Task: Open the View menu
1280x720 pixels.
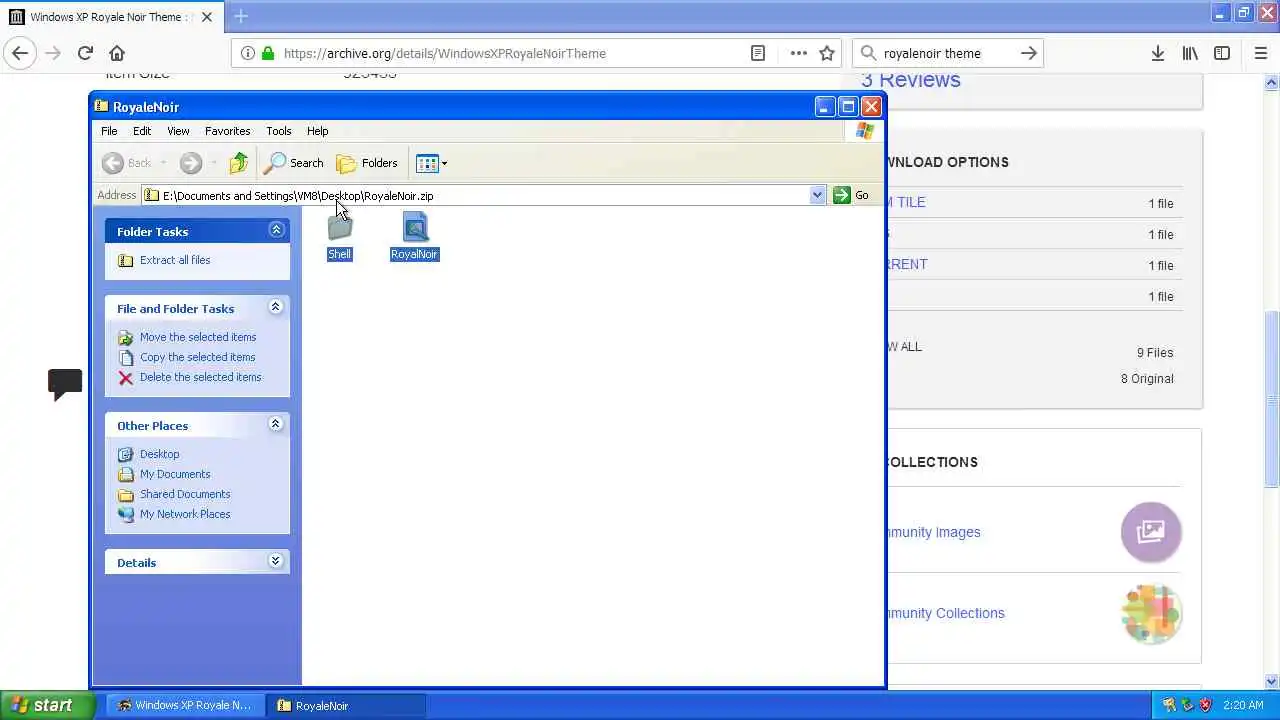Action: tap(178, 131)
